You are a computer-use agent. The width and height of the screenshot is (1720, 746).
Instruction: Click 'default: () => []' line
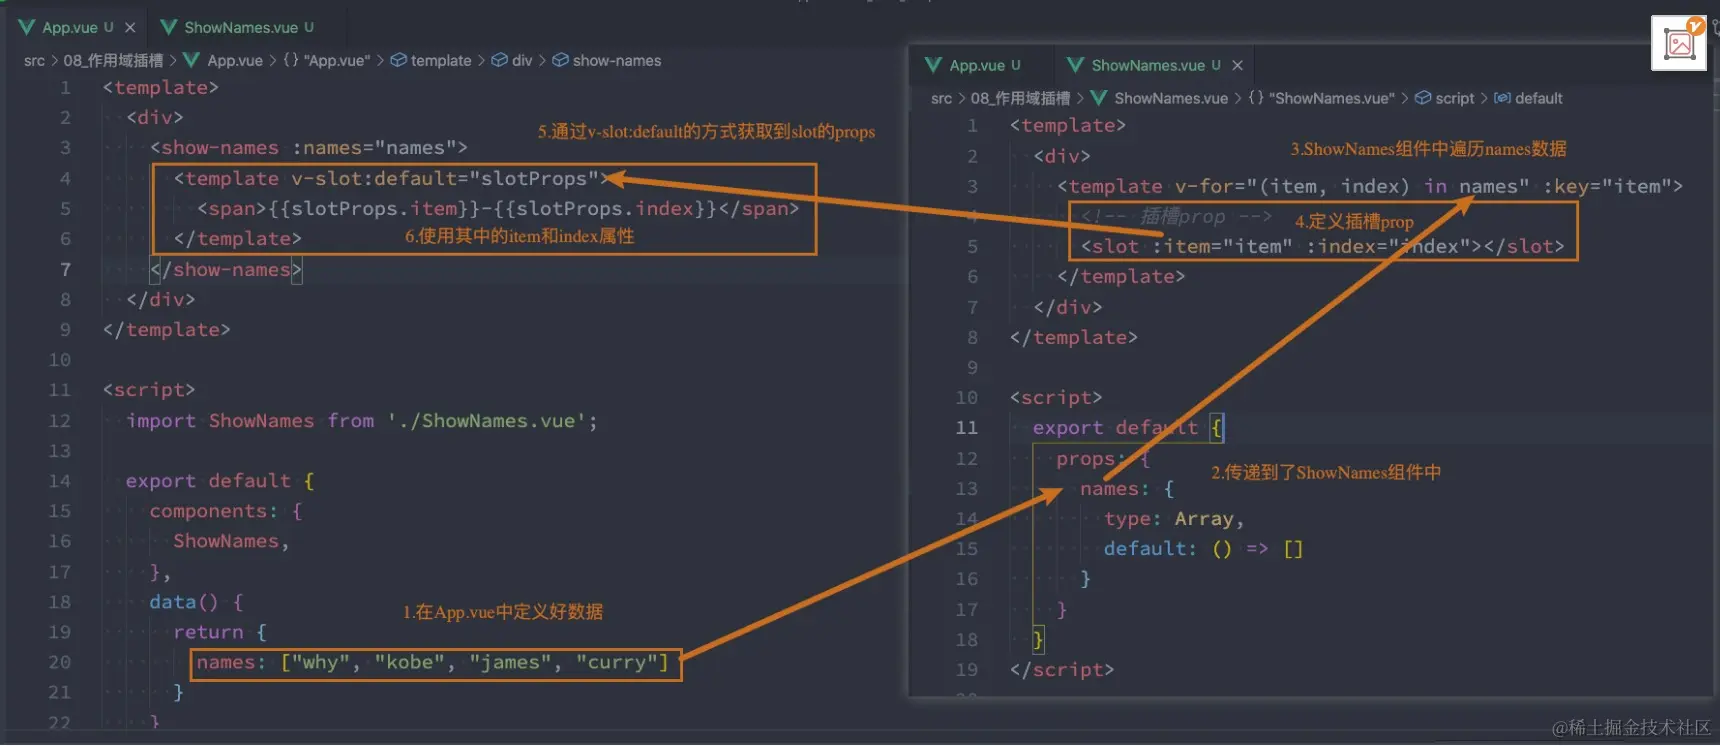click(1203, 549)
